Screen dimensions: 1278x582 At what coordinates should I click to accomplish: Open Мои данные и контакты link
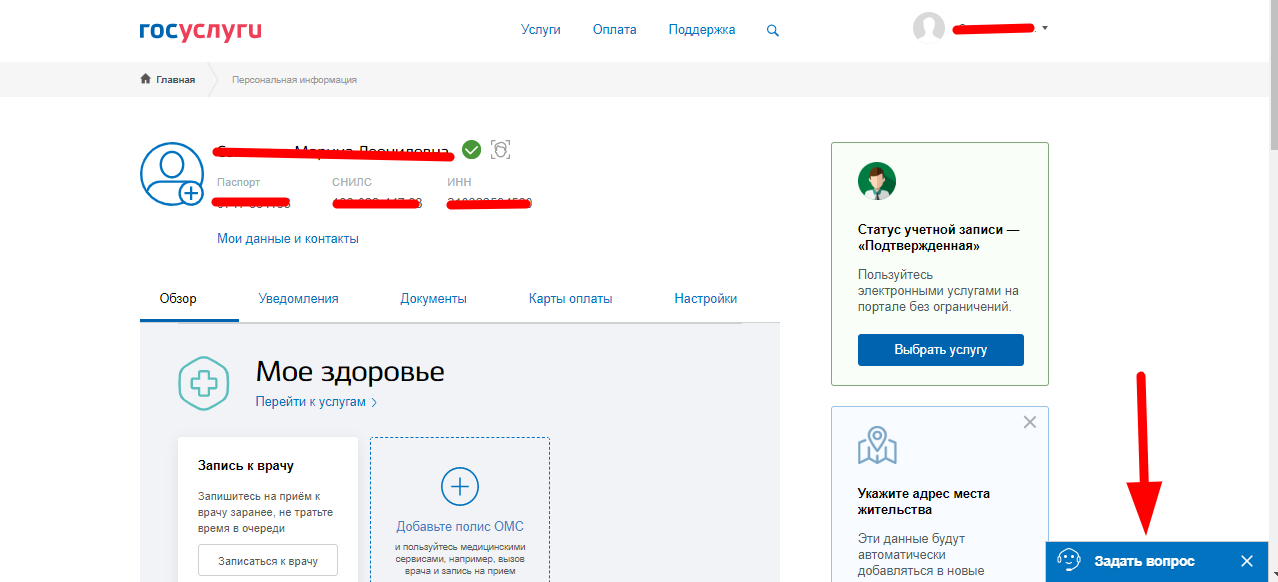coord(287,239)
